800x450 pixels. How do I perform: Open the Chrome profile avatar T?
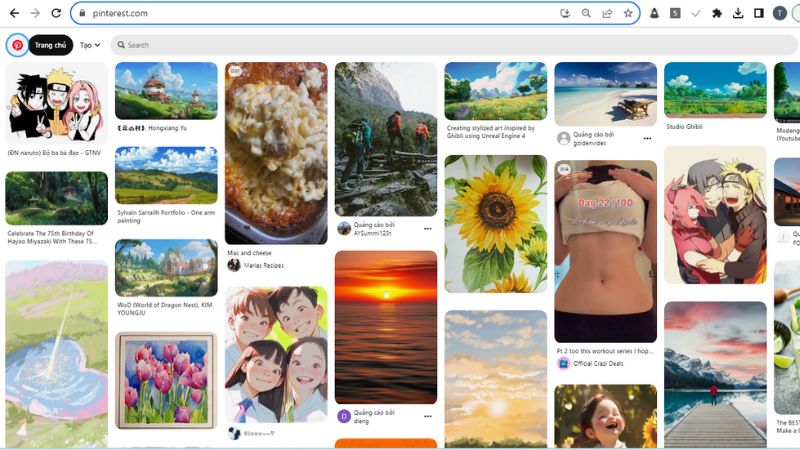click(x=779, y=13)
